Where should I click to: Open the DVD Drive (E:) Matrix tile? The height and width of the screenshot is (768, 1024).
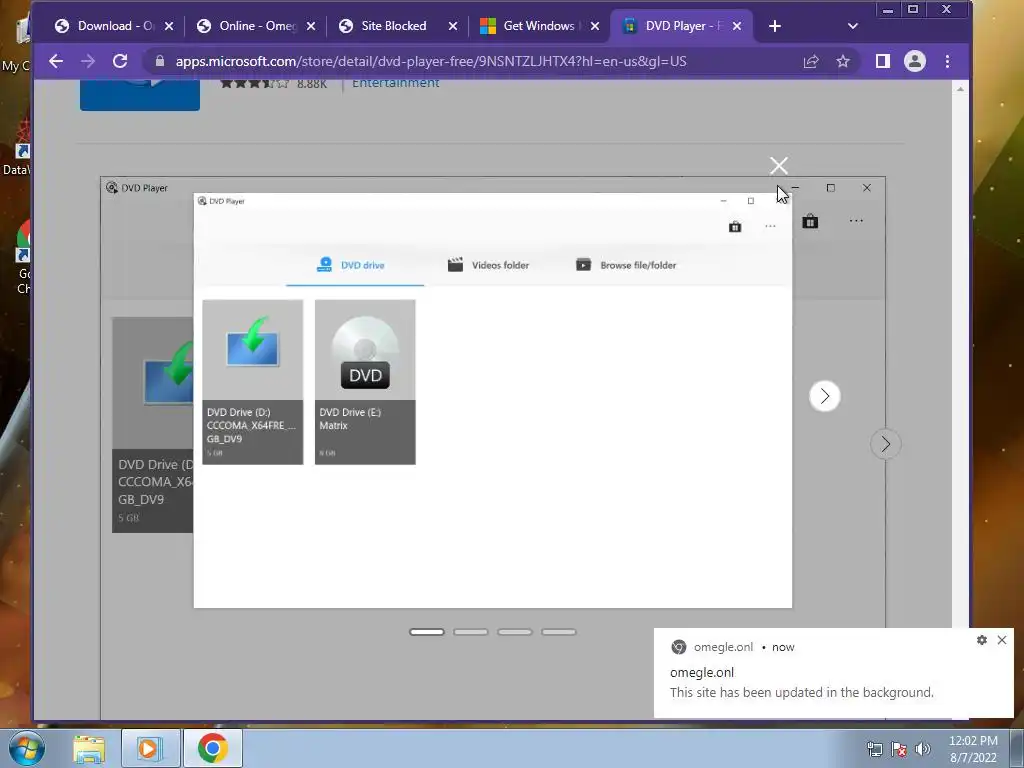365,382
